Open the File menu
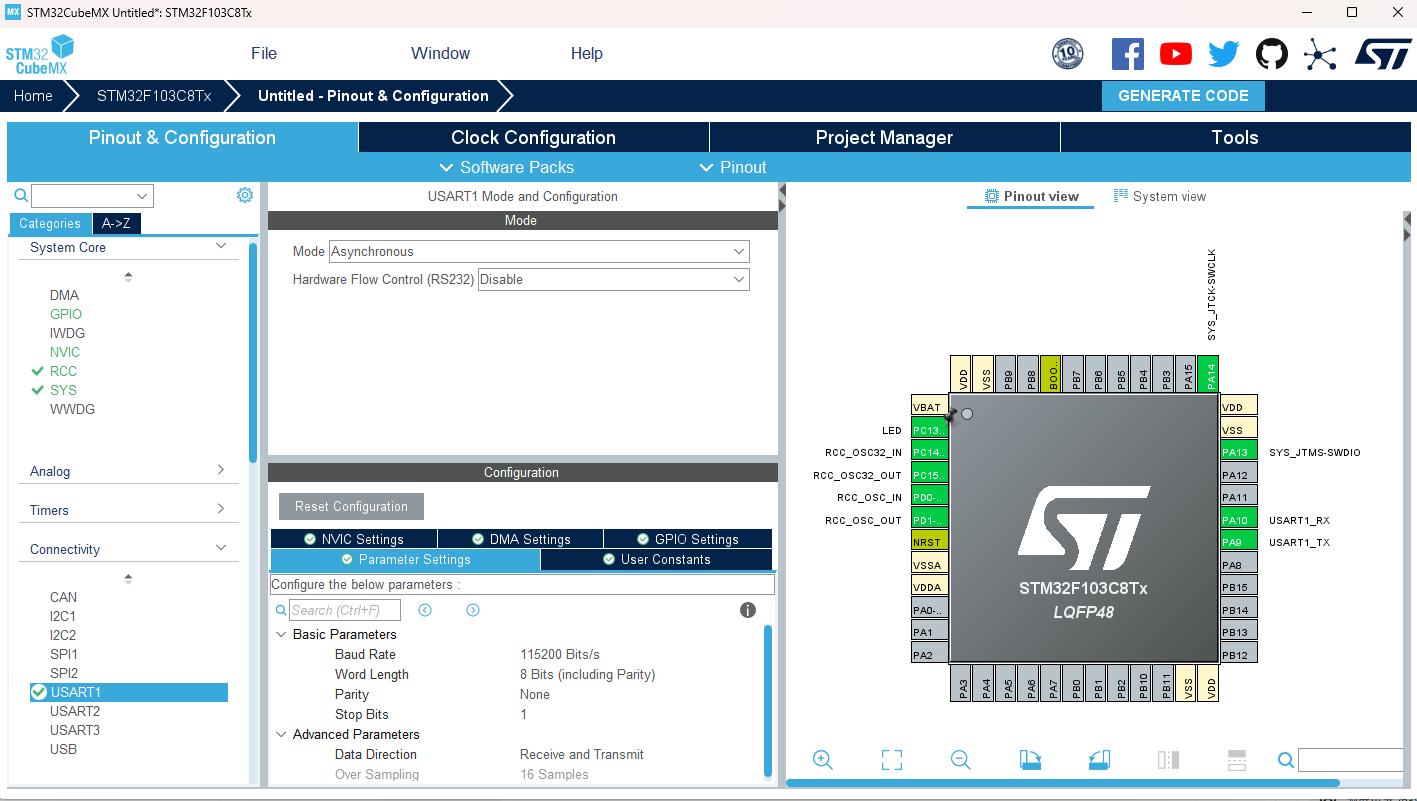 pos(264,54)
